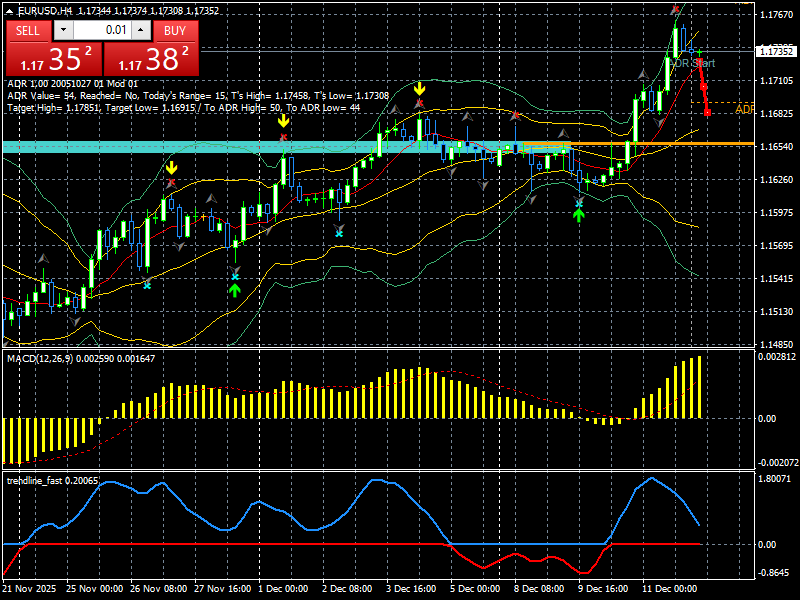Click the cyan X marker below the 26 Nov candle
This screenshot has width=800, height=600.
147,285
